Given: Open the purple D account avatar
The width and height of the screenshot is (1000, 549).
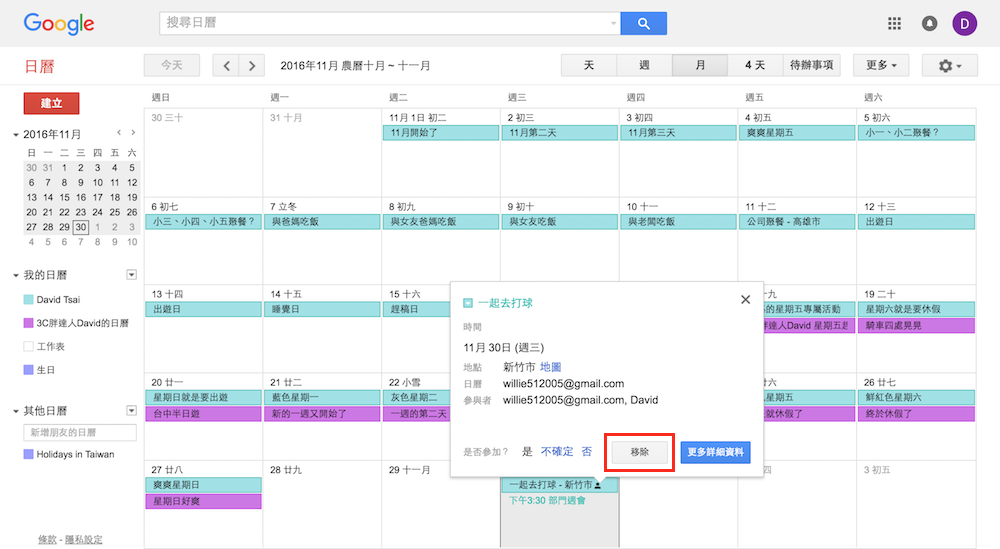Looking at the screenshot, I should (x=964, y=24).
